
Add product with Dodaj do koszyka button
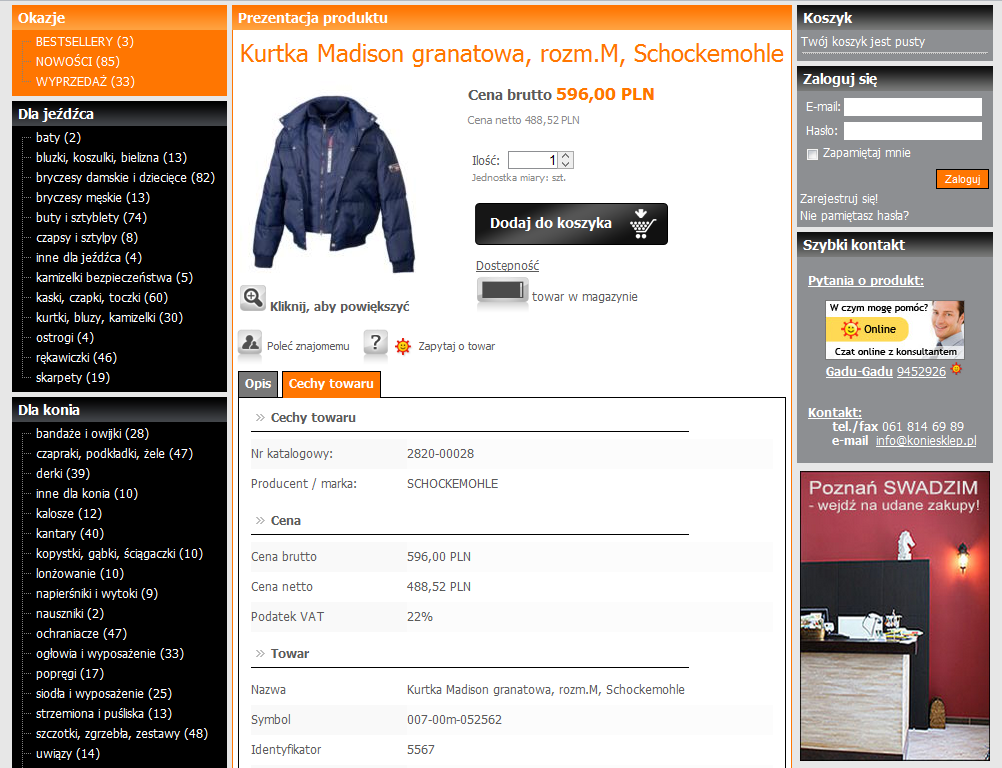coord(571,224)
